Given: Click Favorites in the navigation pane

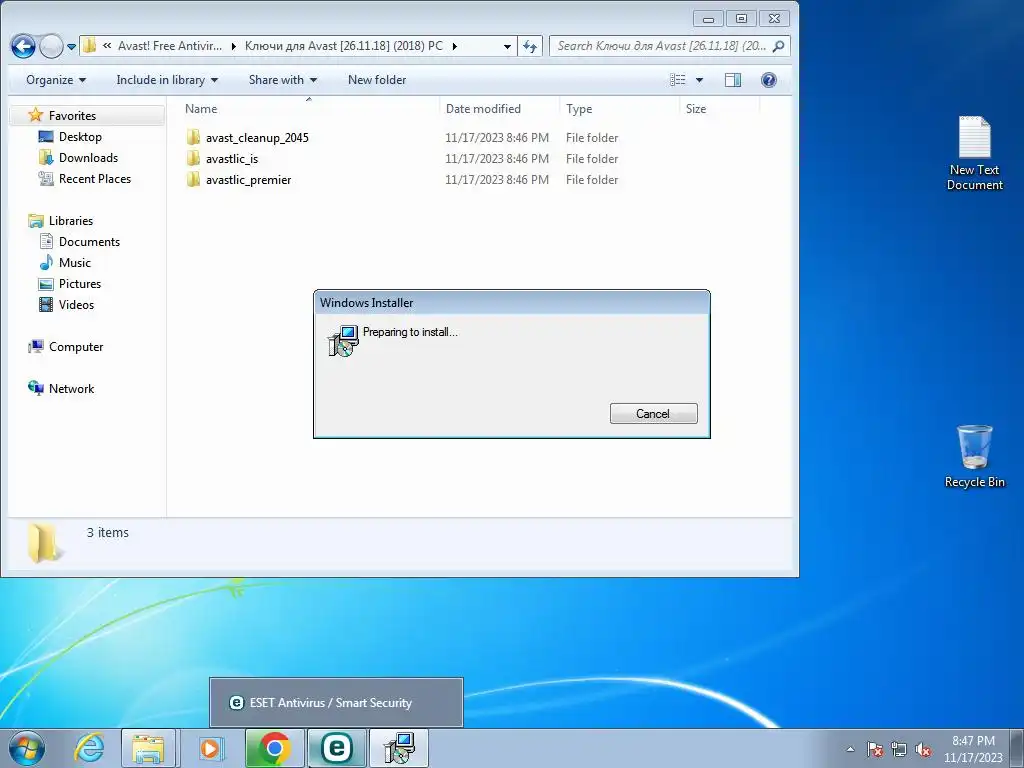Looking at the screenshot, I should pos(72,116).
